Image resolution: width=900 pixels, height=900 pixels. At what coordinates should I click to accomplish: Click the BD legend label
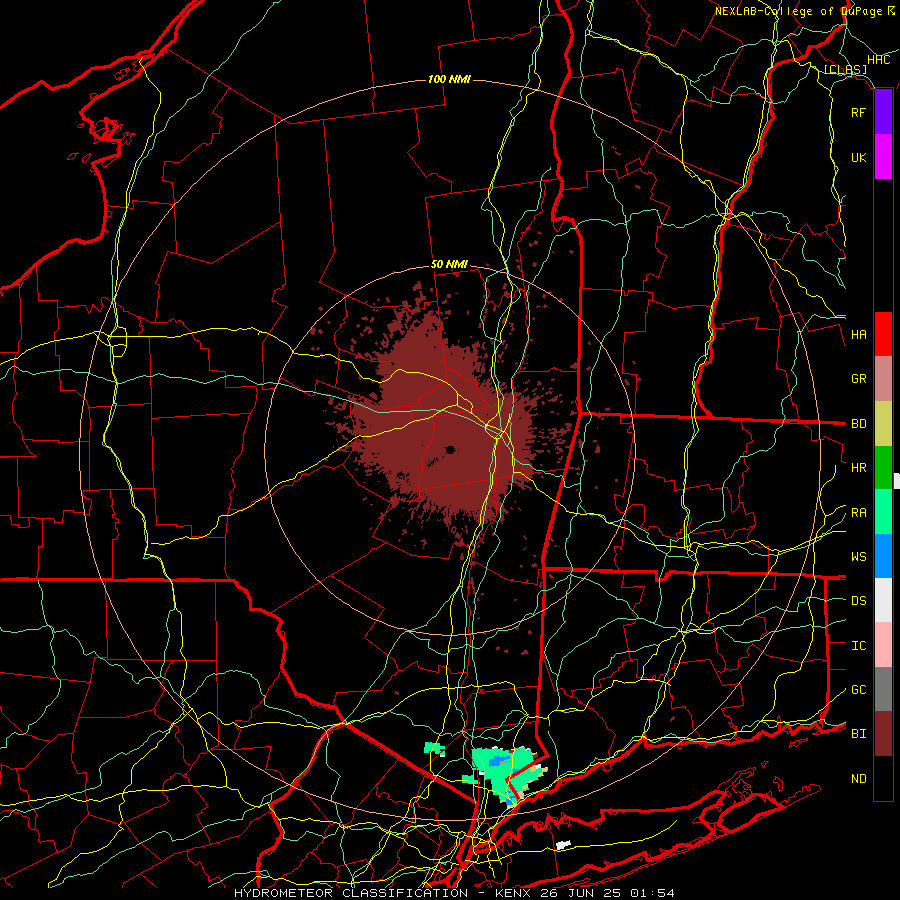tap(858, 424)
